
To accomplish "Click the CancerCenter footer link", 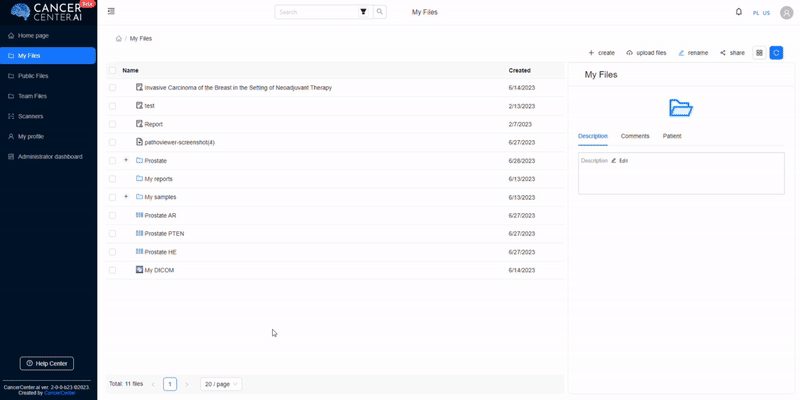I will point(60,393).
